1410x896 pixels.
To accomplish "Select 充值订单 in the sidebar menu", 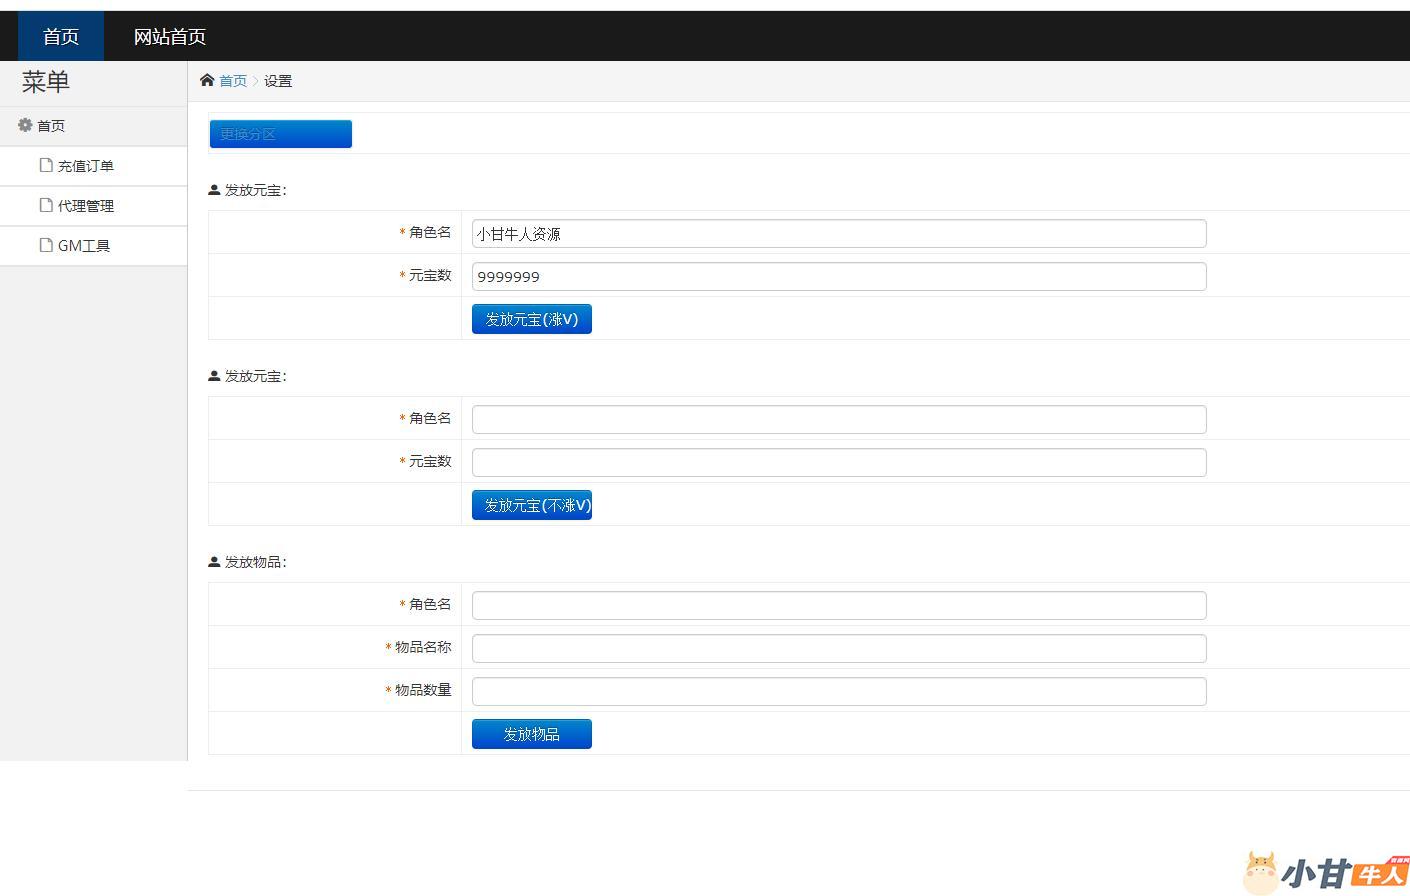I will (85, 166).
